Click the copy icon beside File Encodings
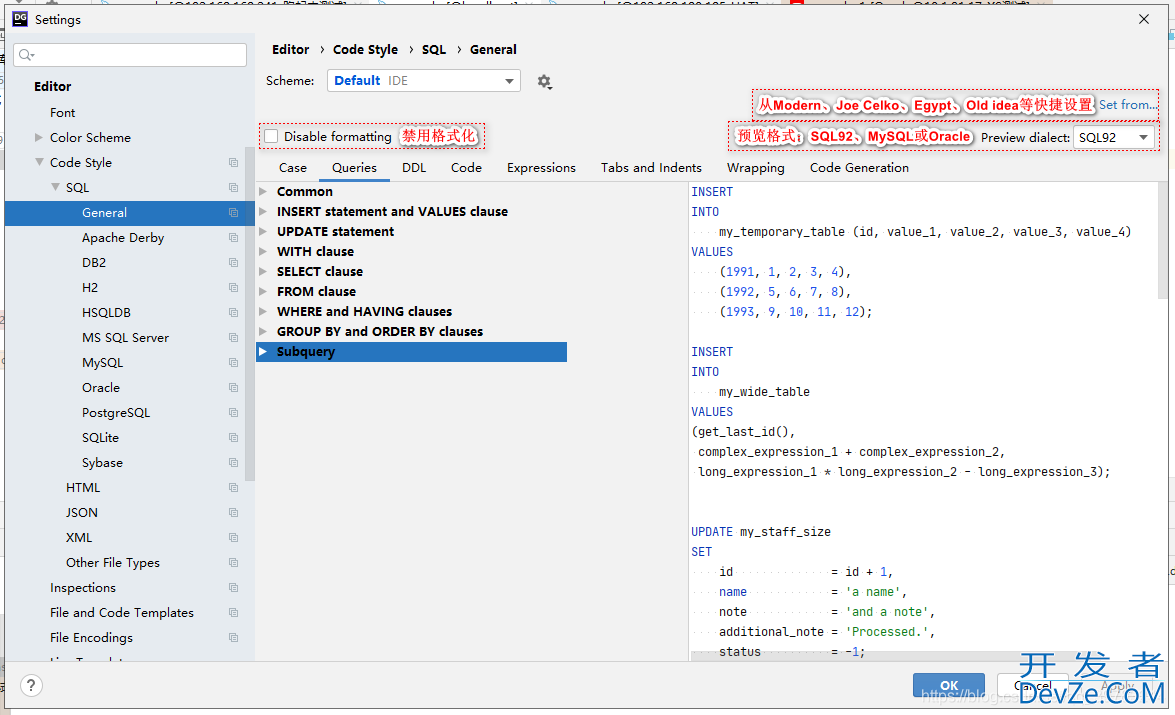Screen dimensions: 1175x715 click(x=233, y=638)
